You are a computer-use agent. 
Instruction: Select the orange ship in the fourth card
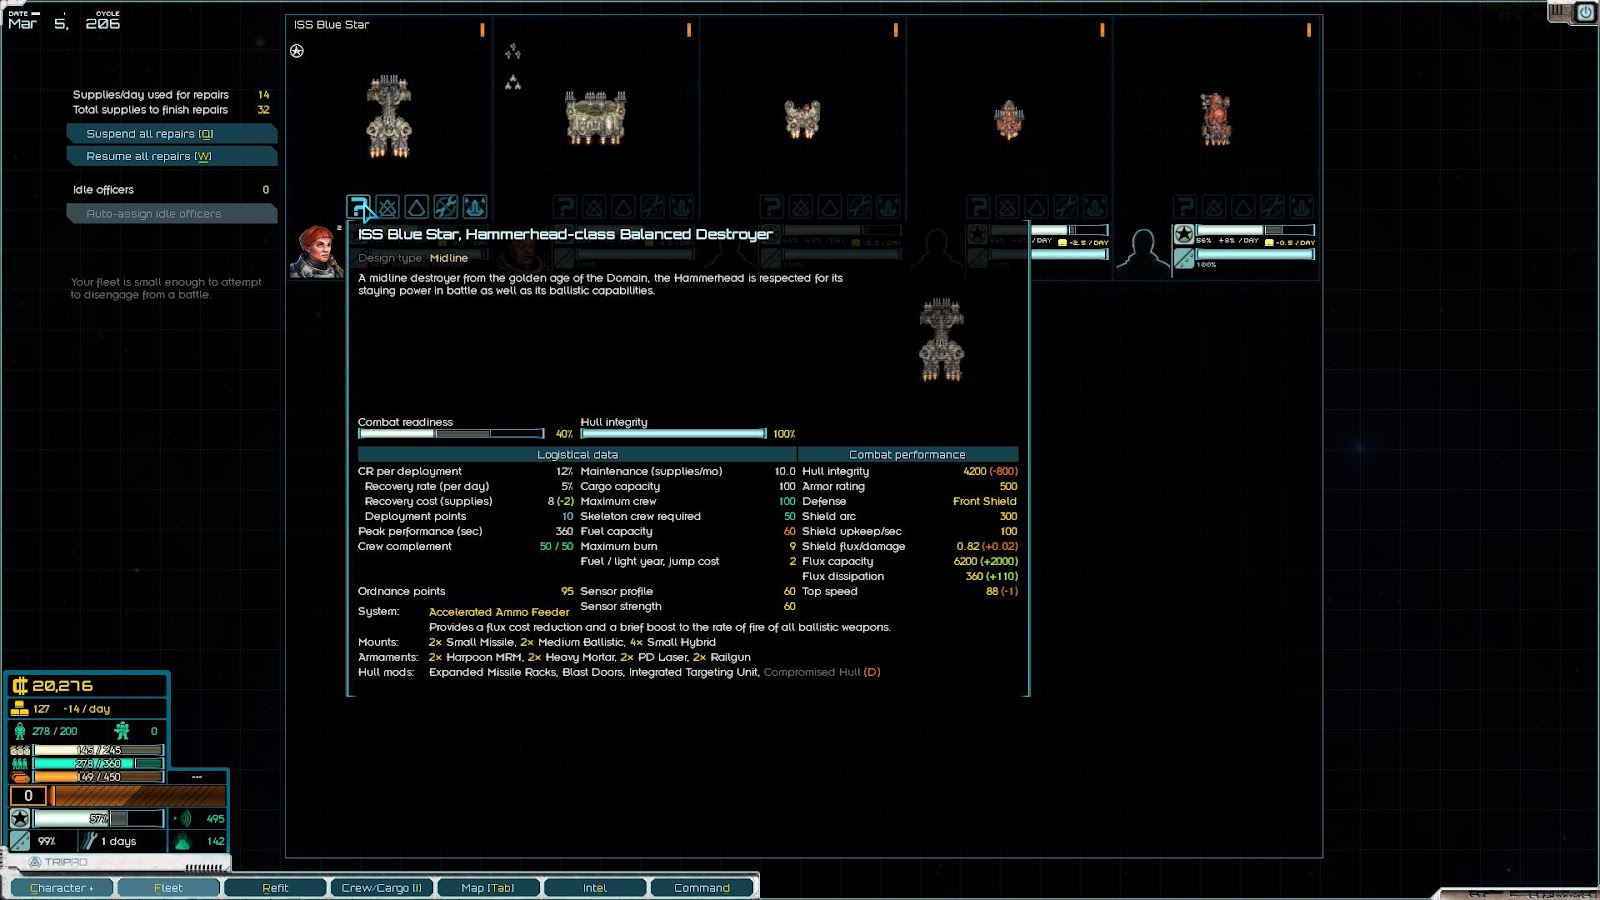click(x=1009, y=120)
